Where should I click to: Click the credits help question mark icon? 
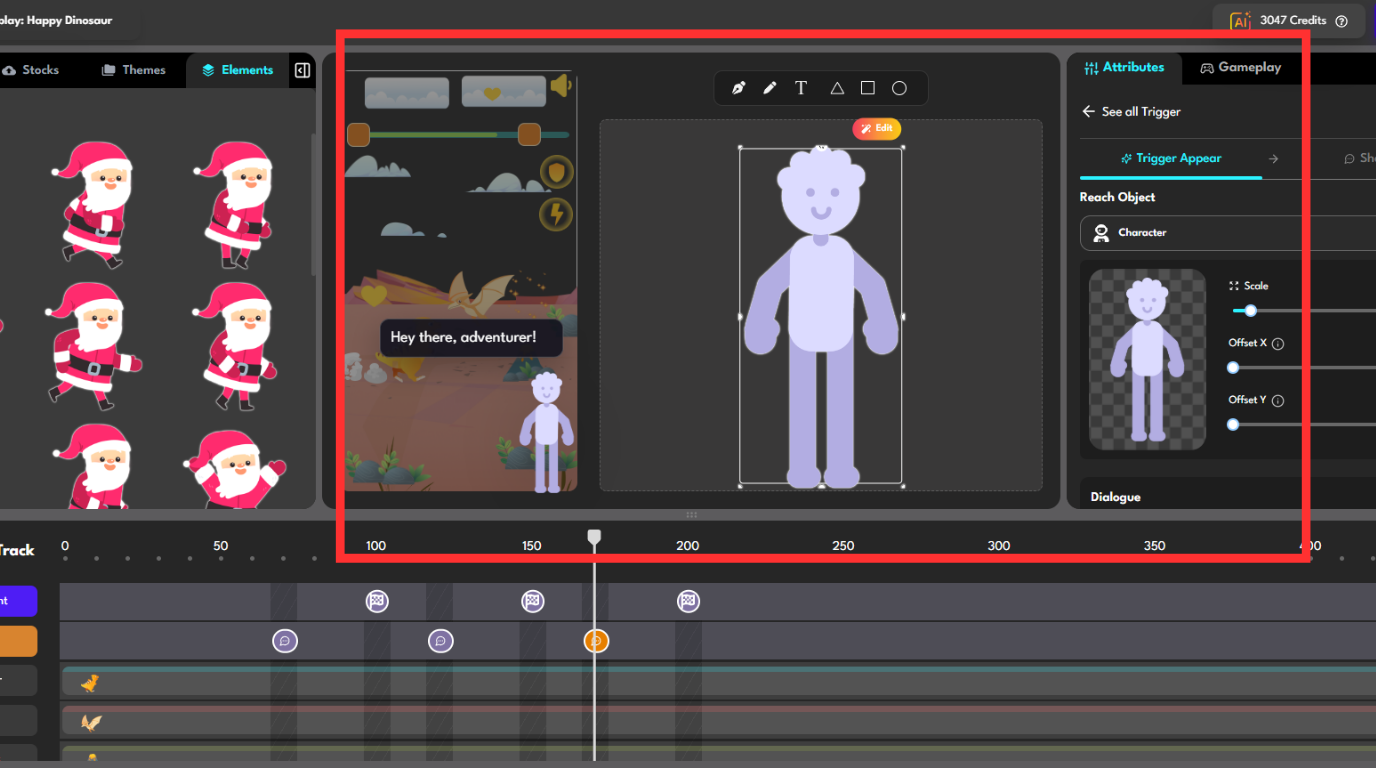tap(1342, 21)
